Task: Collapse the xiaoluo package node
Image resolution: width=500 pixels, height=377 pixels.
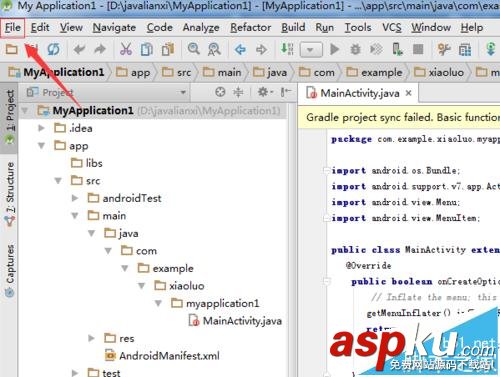Action: point(142,286)
